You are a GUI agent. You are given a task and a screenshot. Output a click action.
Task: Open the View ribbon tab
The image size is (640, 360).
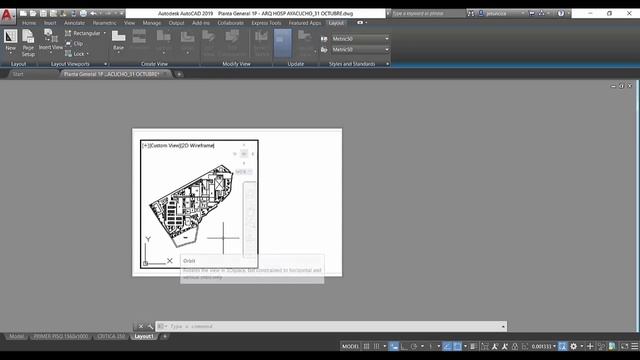[129, 23]
